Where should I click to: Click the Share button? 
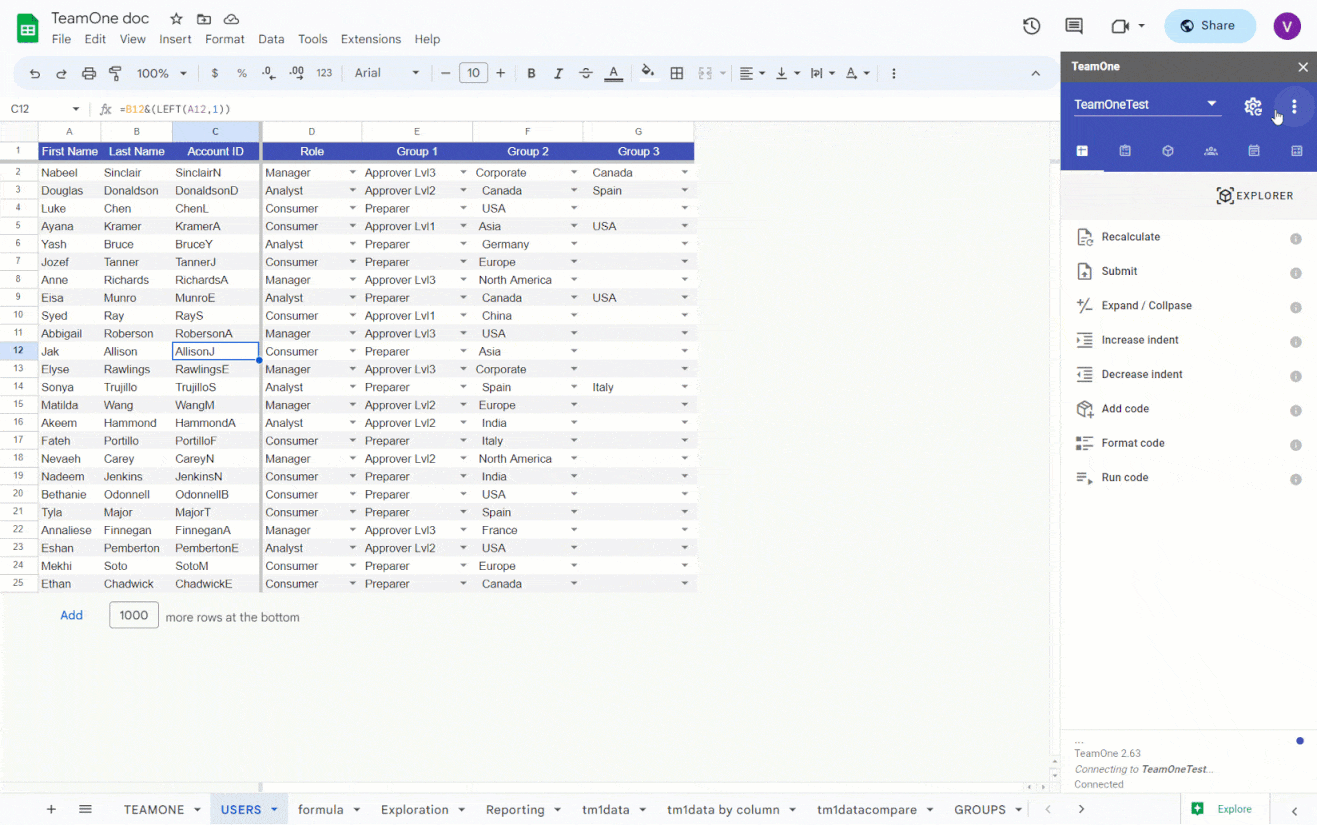click(1209, 26)
